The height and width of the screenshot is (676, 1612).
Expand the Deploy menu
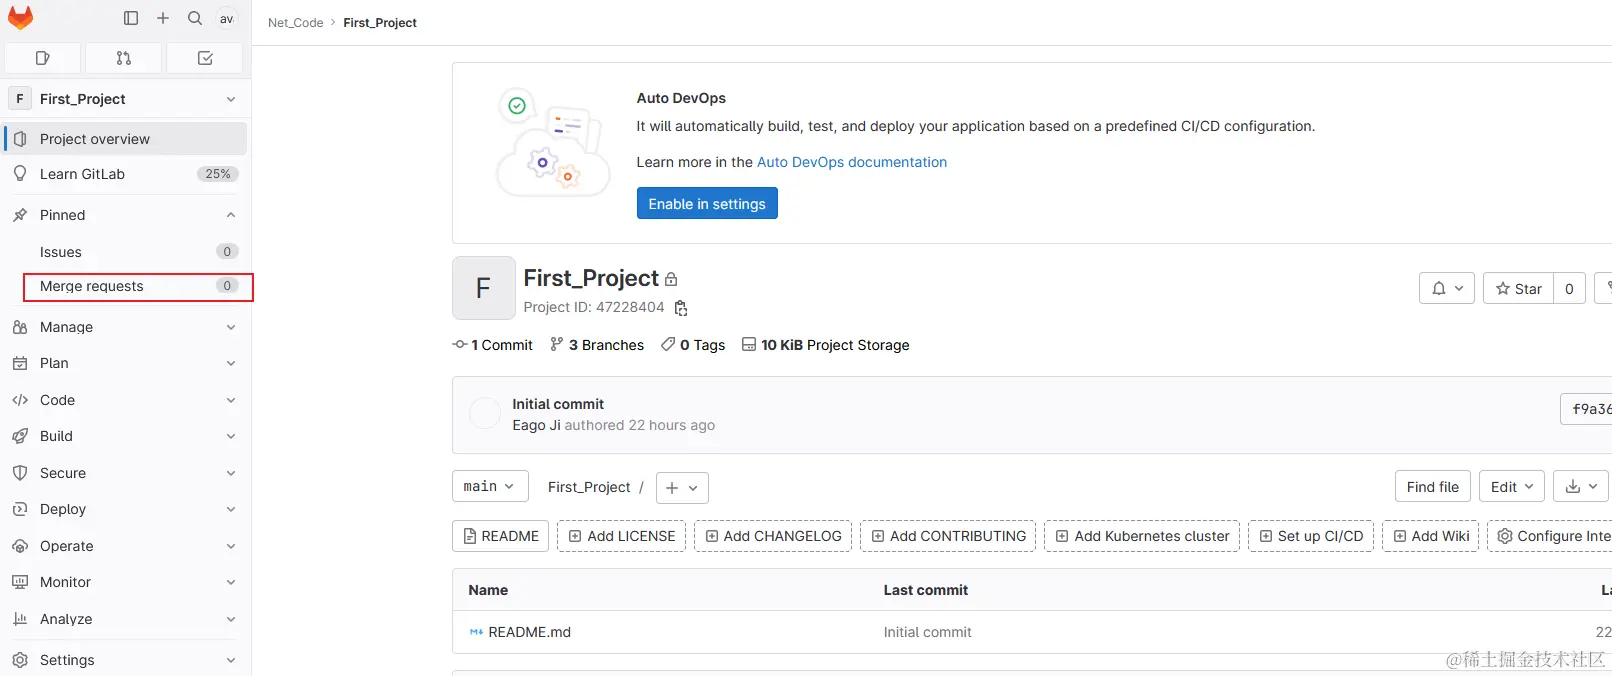click(x=126, y=509)
